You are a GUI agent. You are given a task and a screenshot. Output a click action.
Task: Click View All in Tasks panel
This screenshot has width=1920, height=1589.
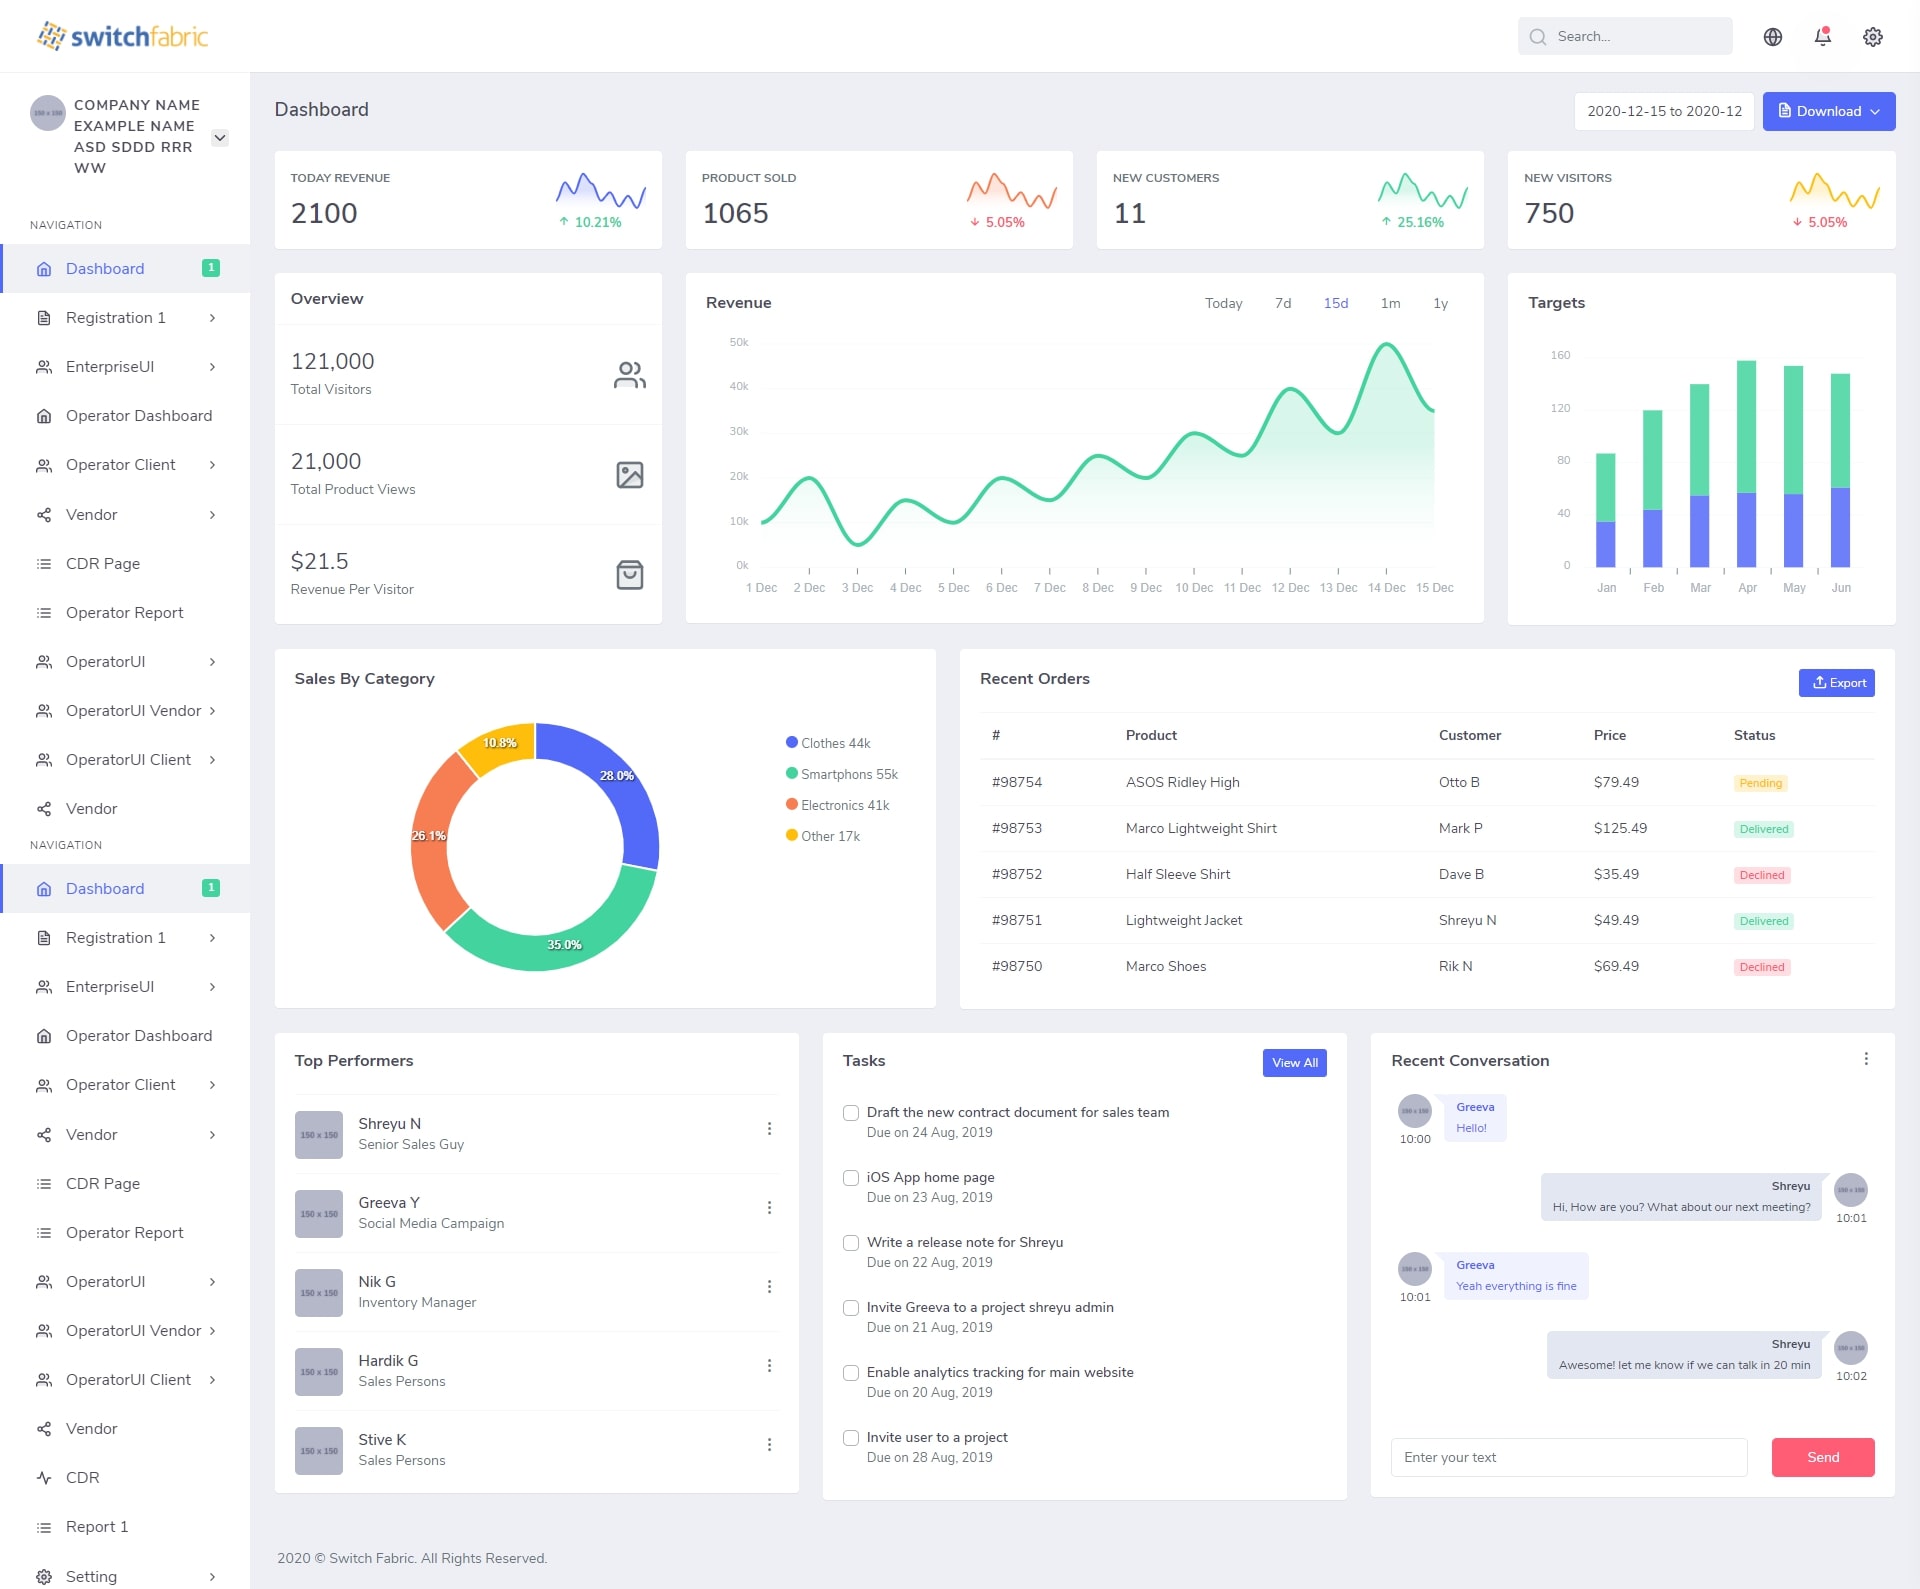(x=1294, y=1063)
